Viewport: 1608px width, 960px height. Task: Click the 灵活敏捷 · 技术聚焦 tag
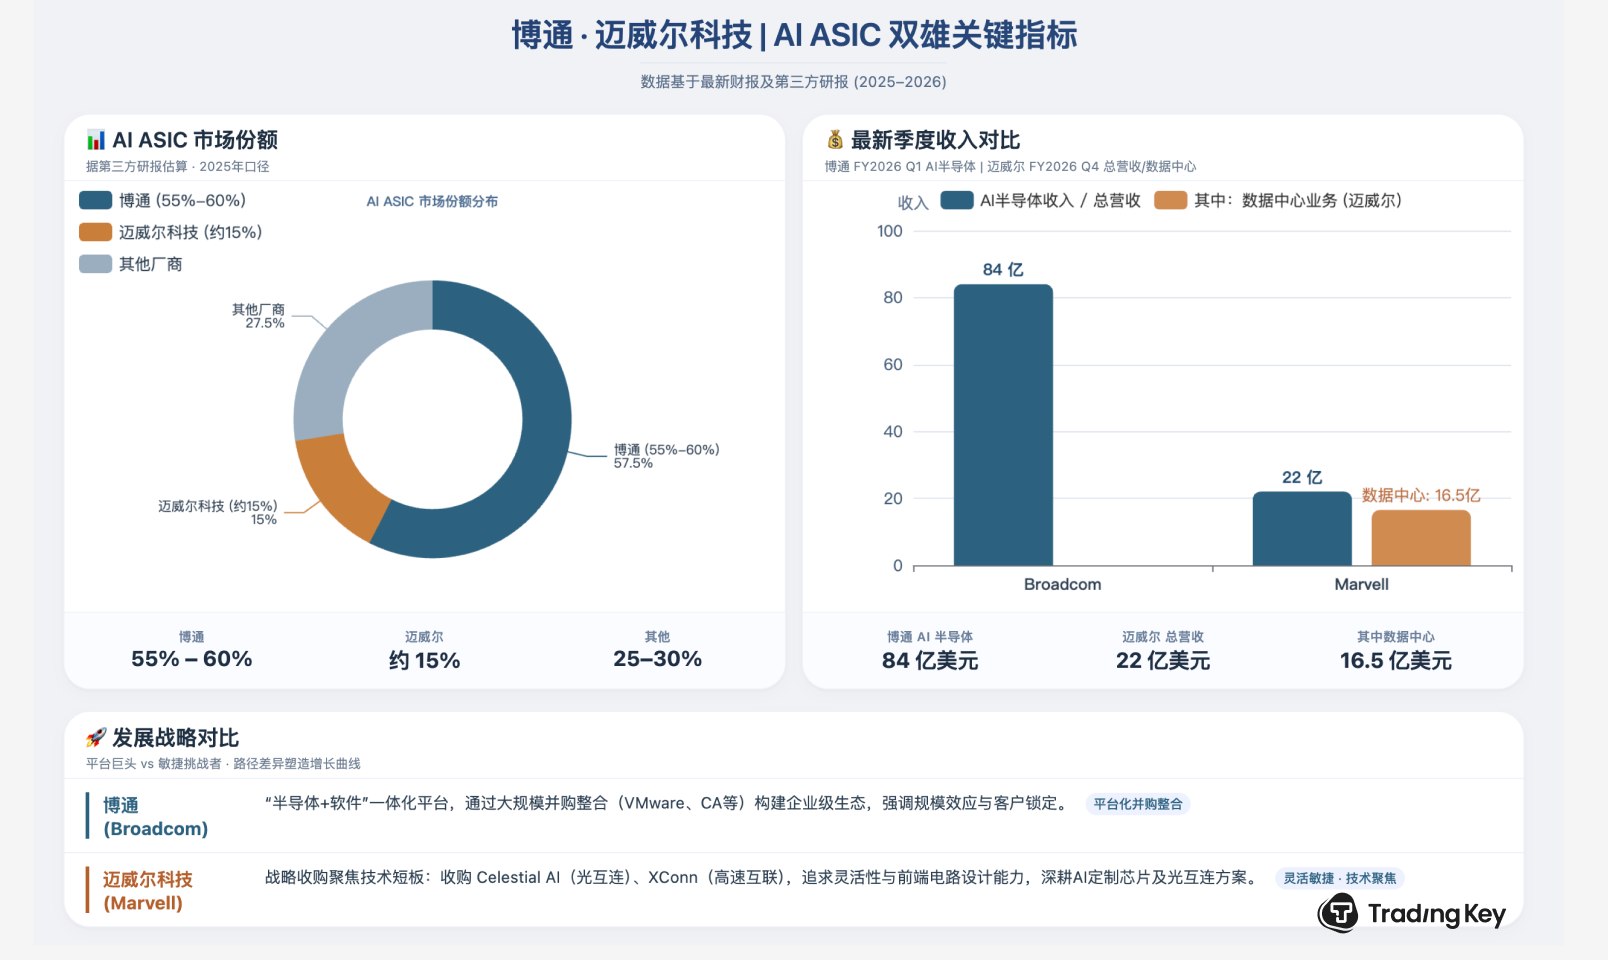point(1339,878)
